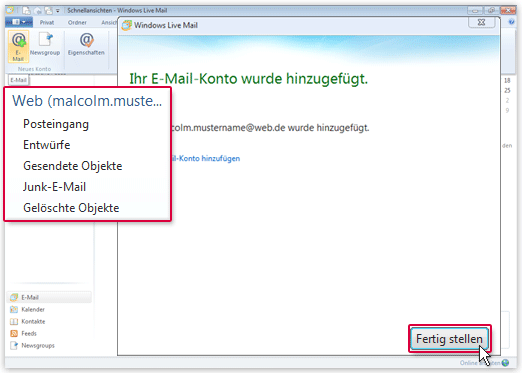Open the Junk-E-Mail folder

pos(54,187)
